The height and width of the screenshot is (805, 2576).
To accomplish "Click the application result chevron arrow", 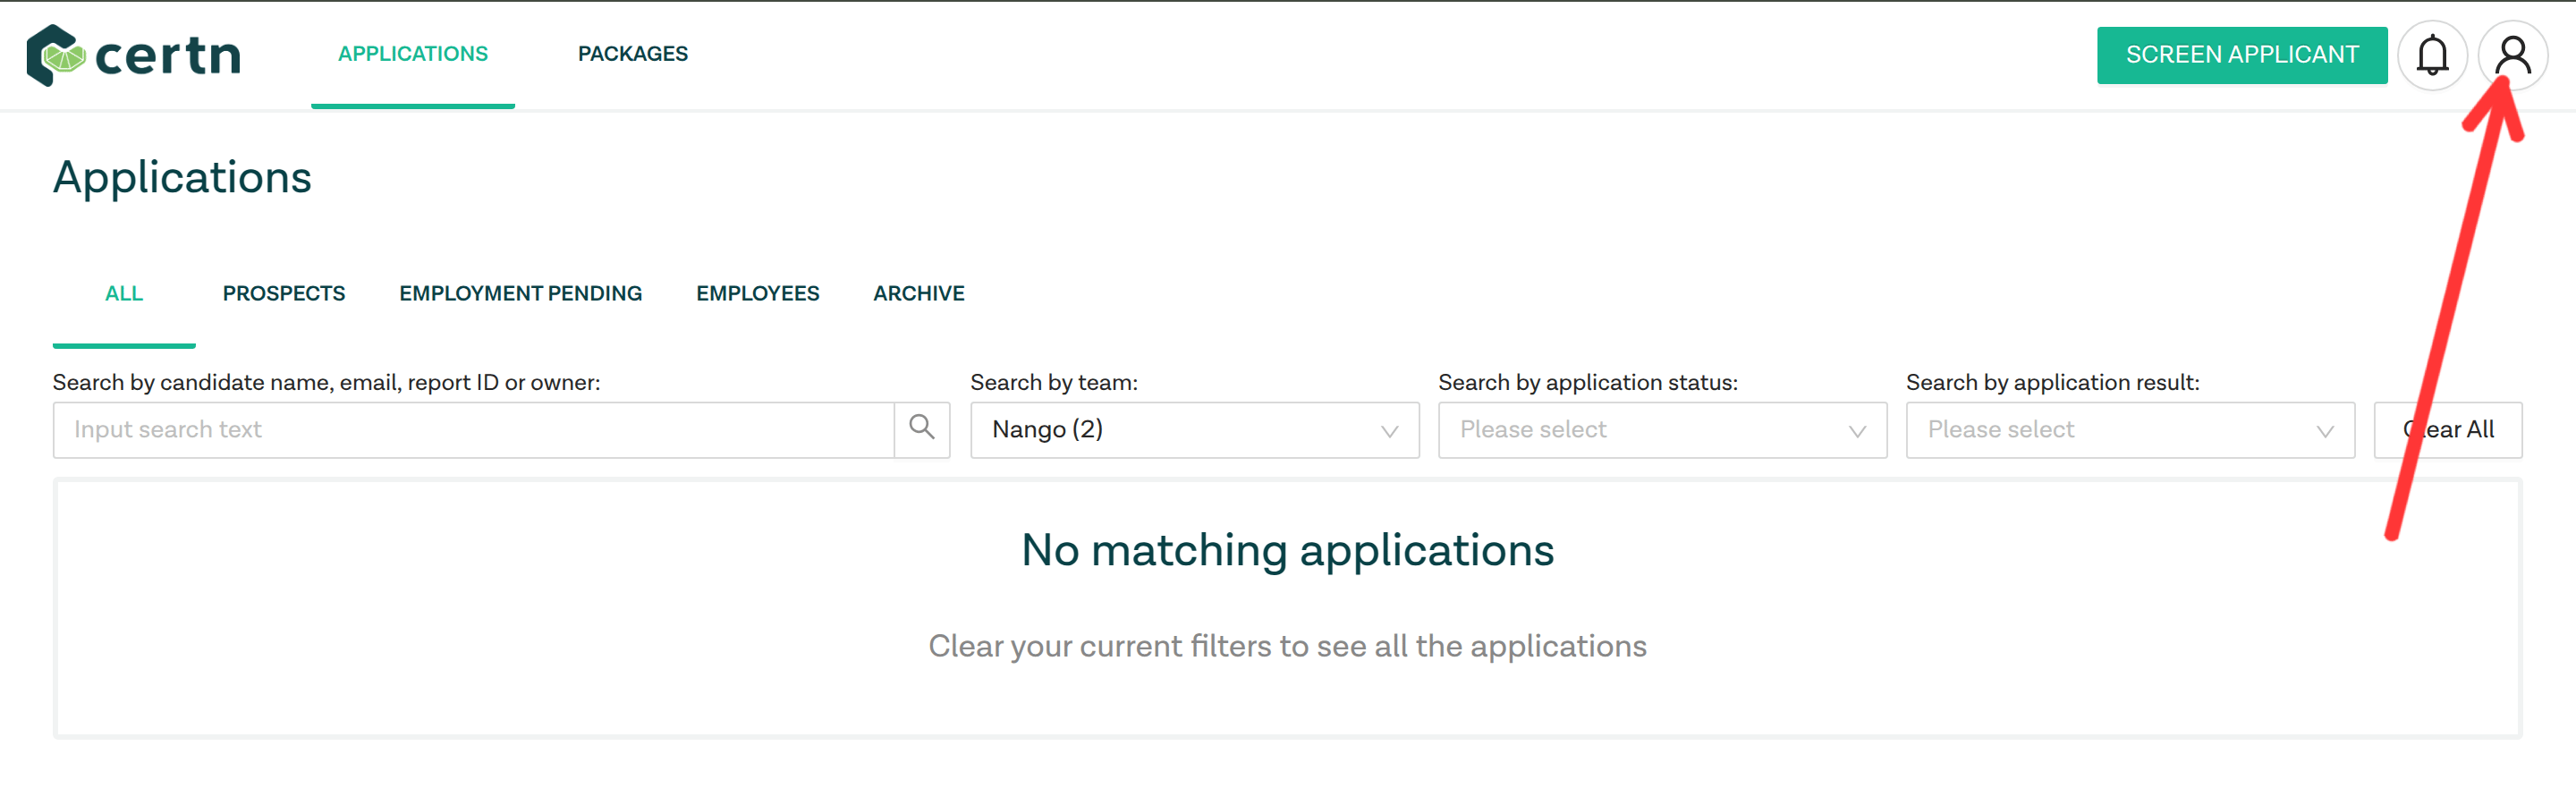I will [x=2325, y=431].
